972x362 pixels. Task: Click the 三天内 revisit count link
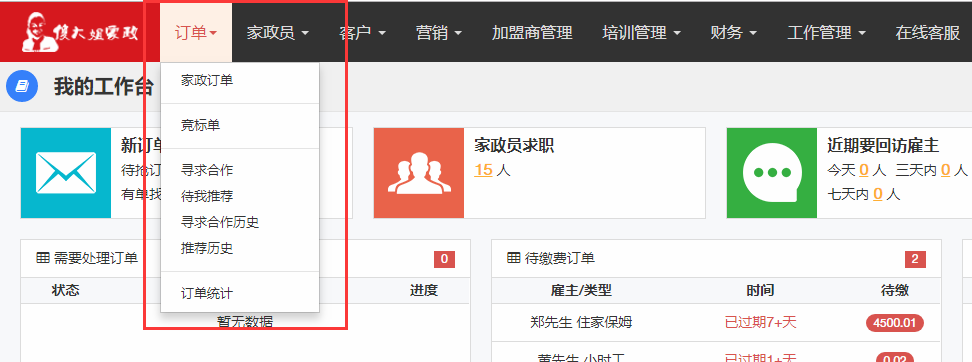point(945,170)
